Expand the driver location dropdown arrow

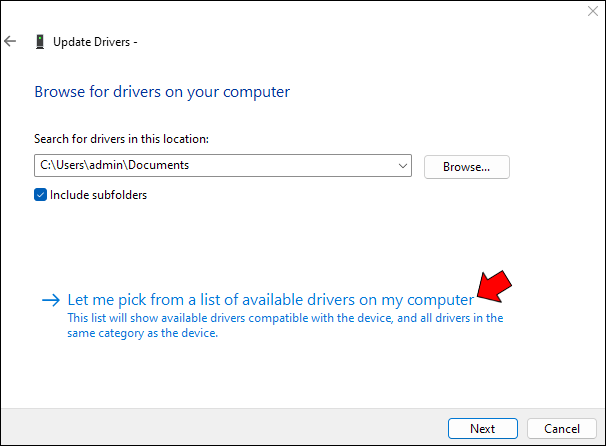pos(402,166)
